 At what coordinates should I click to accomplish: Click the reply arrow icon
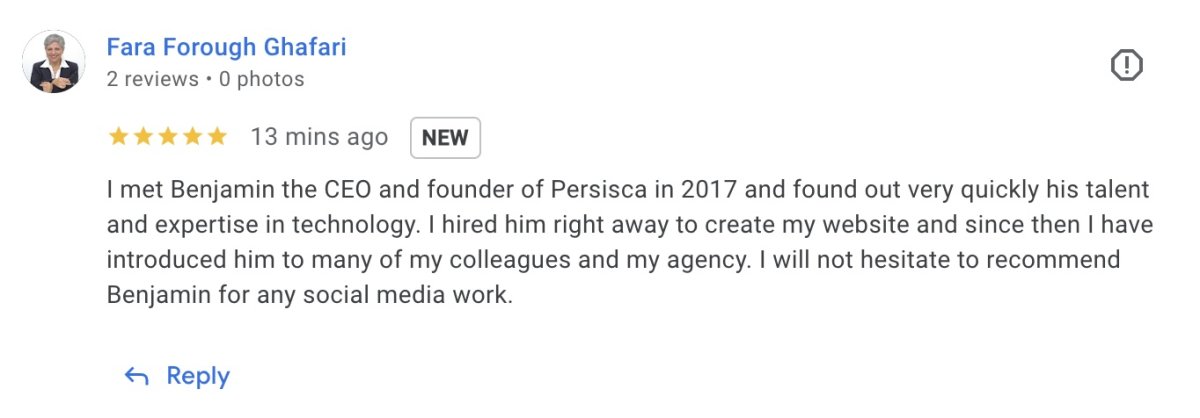(x=136, y=376)
